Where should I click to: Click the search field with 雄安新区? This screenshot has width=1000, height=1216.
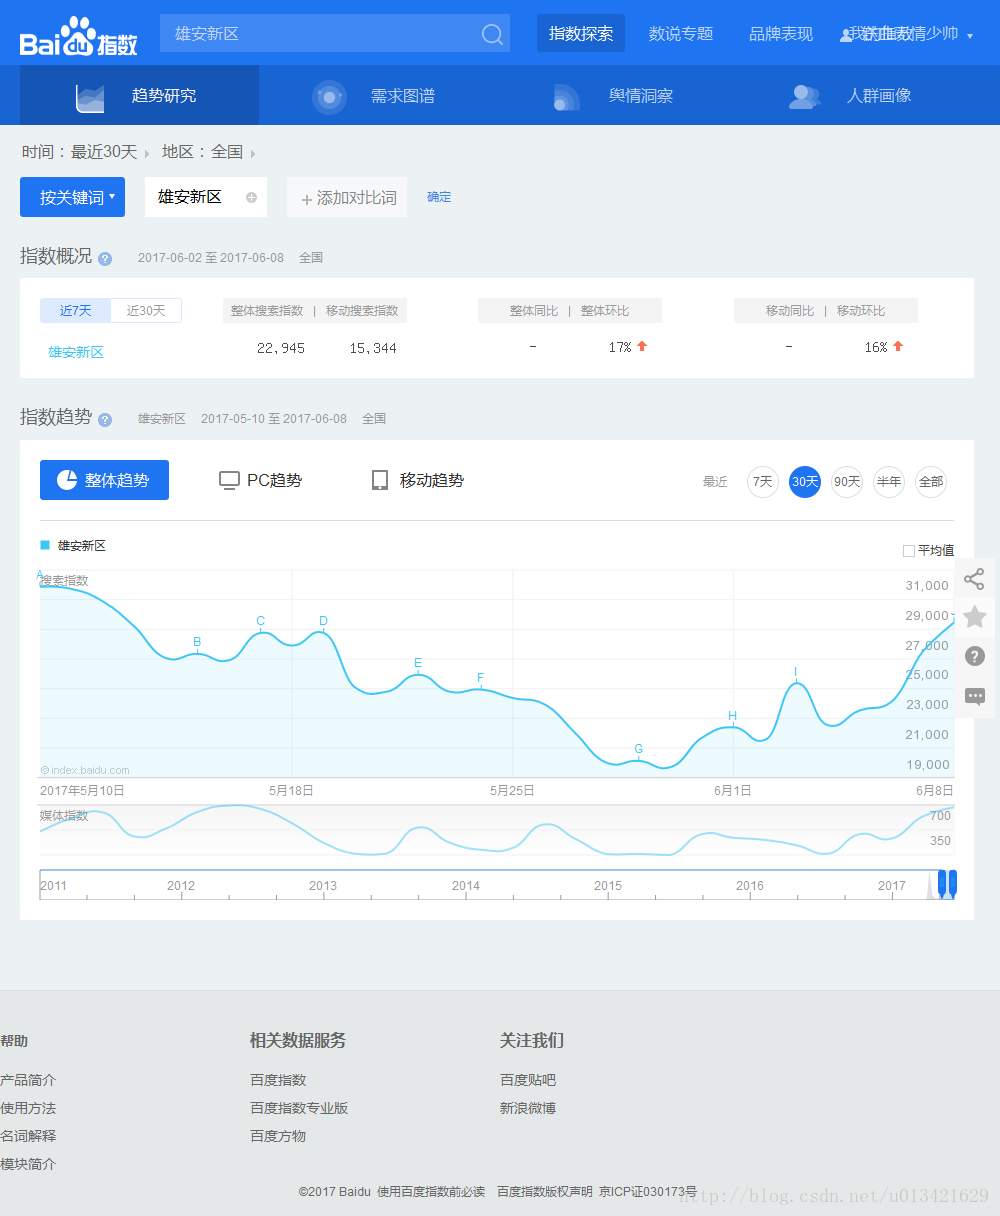(335, 33)
